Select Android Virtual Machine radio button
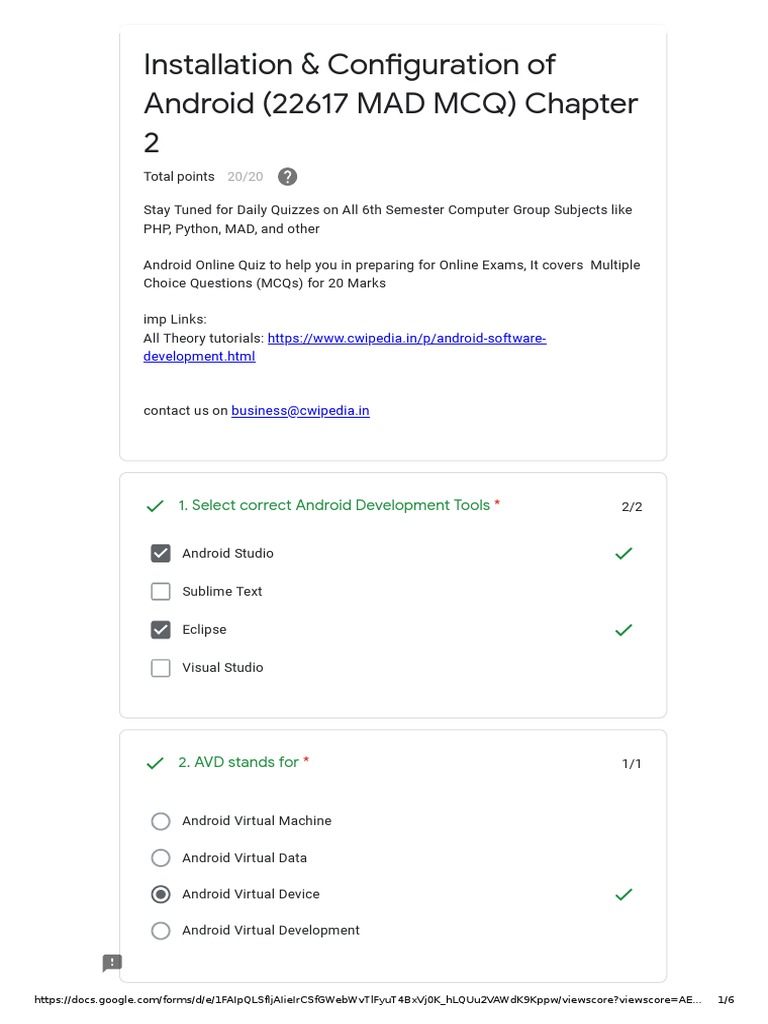 pos(161,821)
